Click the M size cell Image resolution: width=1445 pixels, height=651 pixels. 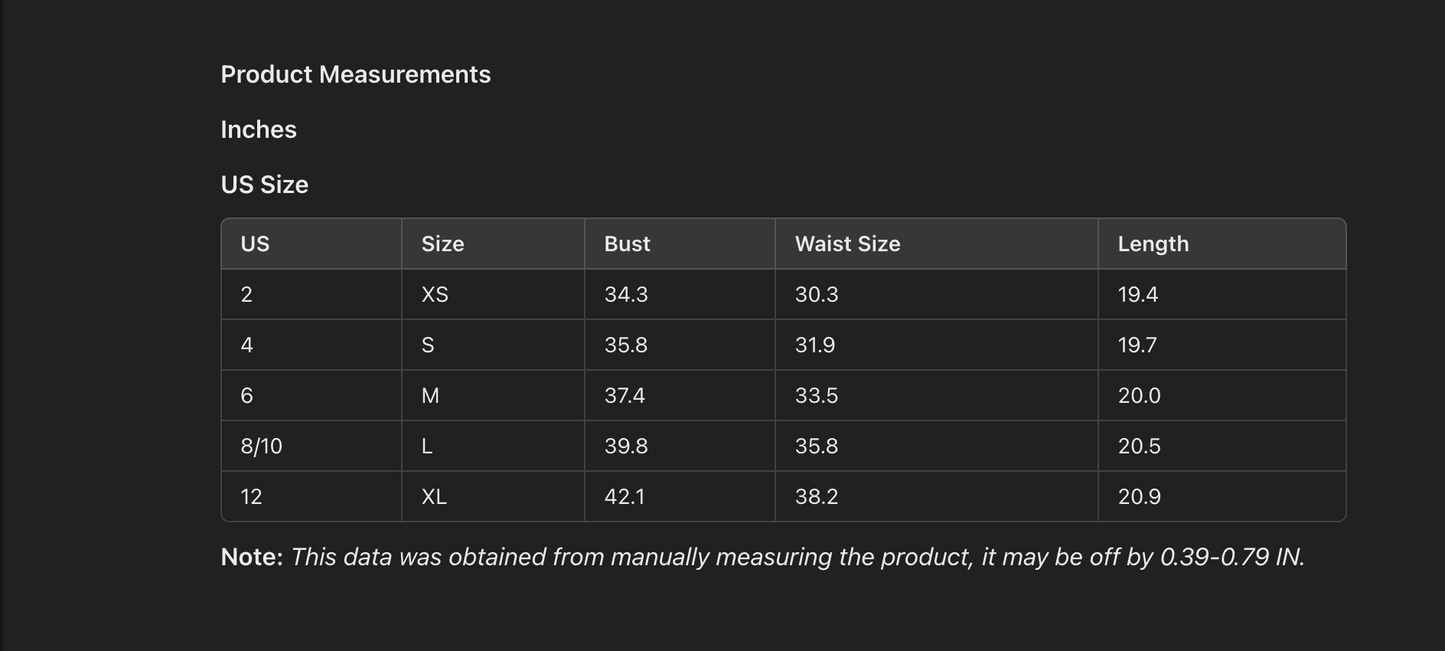click(430, 396)
